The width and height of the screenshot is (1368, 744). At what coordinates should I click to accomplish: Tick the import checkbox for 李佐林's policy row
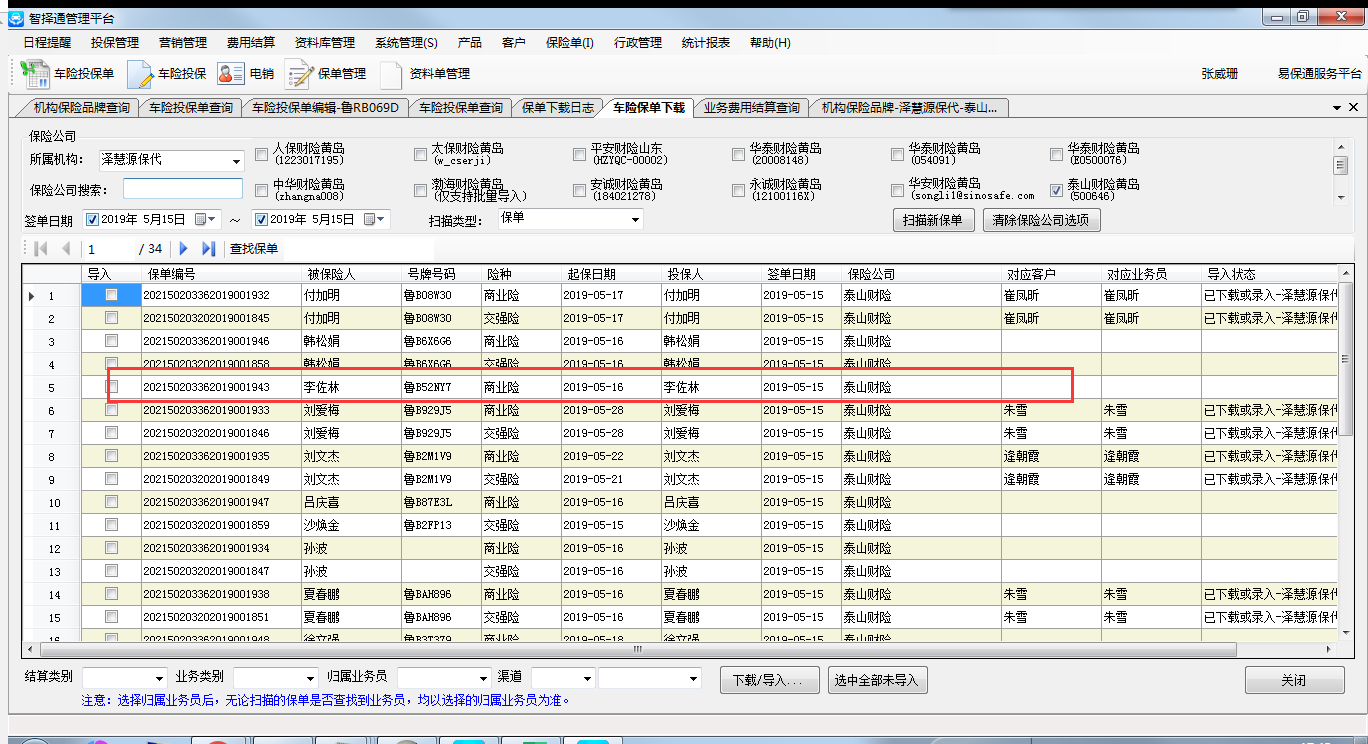tap(111, 386)
